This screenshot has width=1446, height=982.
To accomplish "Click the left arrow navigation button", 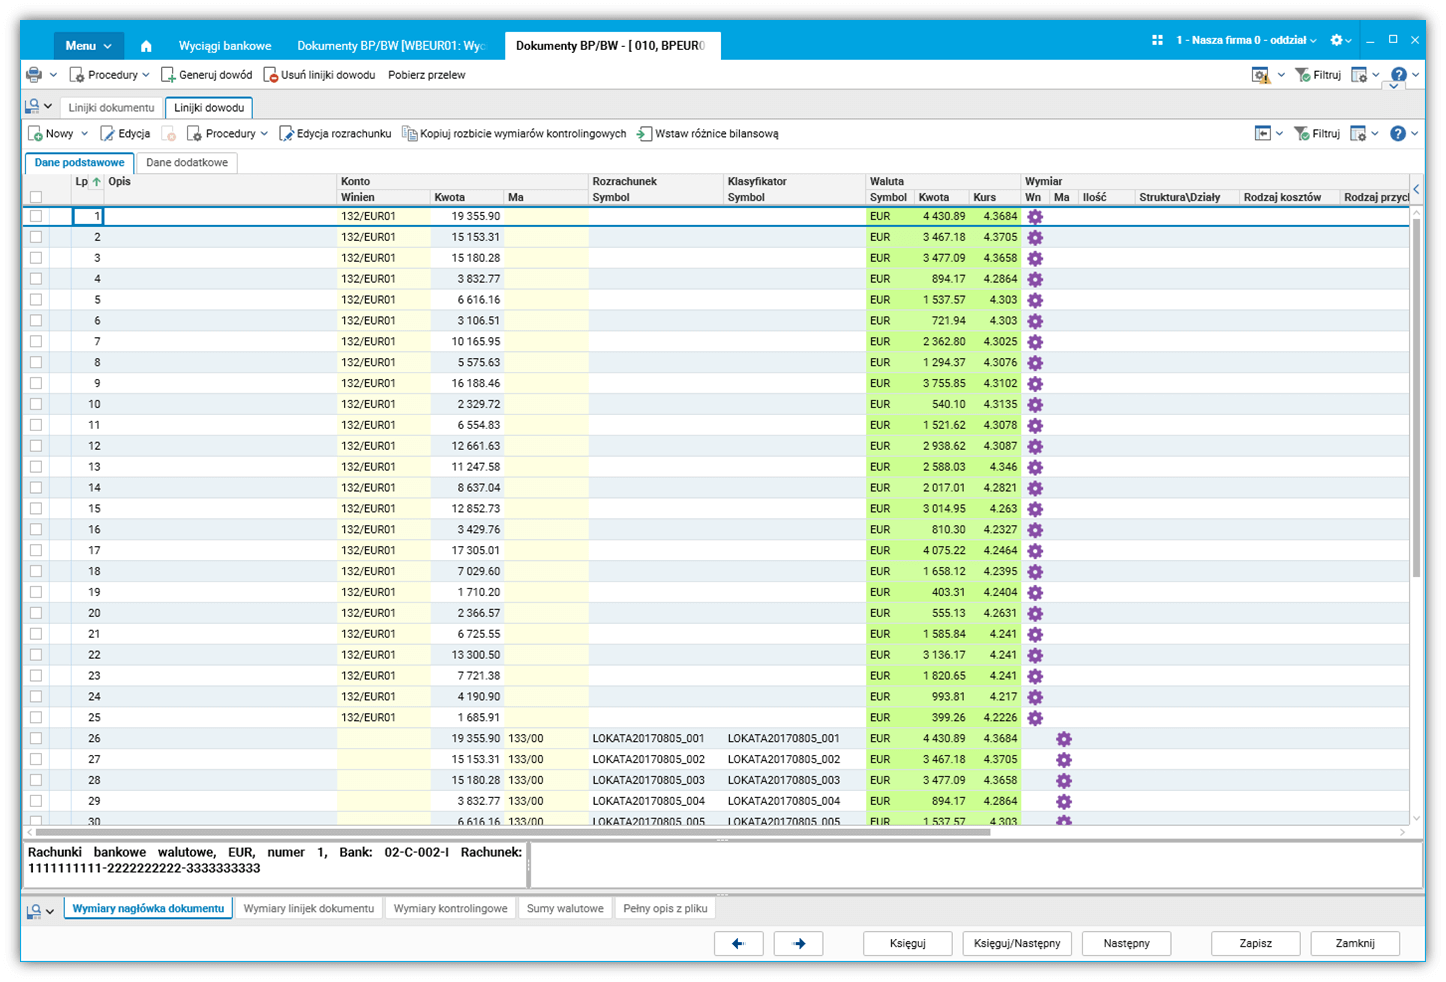I will (738, 943).
